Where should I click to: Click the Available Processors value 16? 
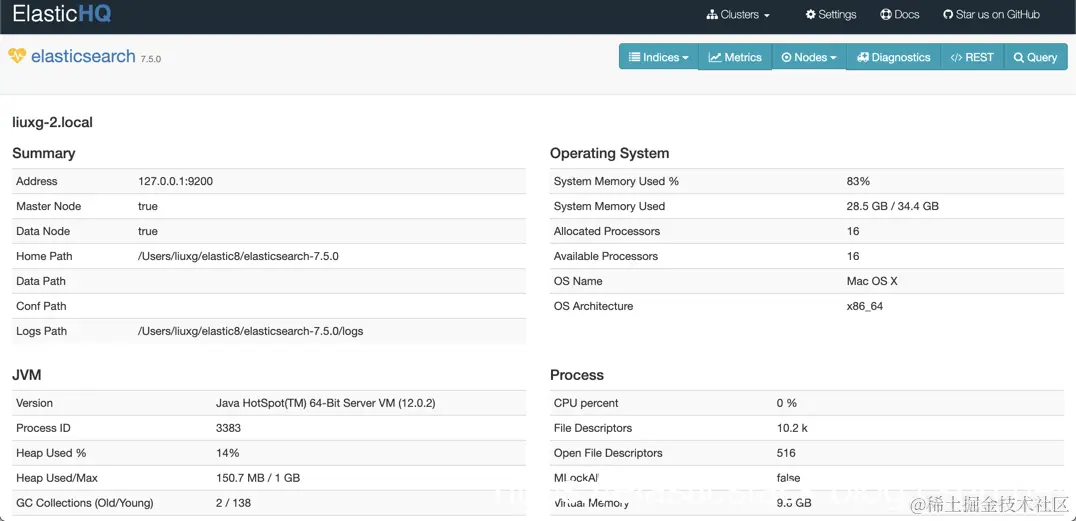[x=853, y=256]
